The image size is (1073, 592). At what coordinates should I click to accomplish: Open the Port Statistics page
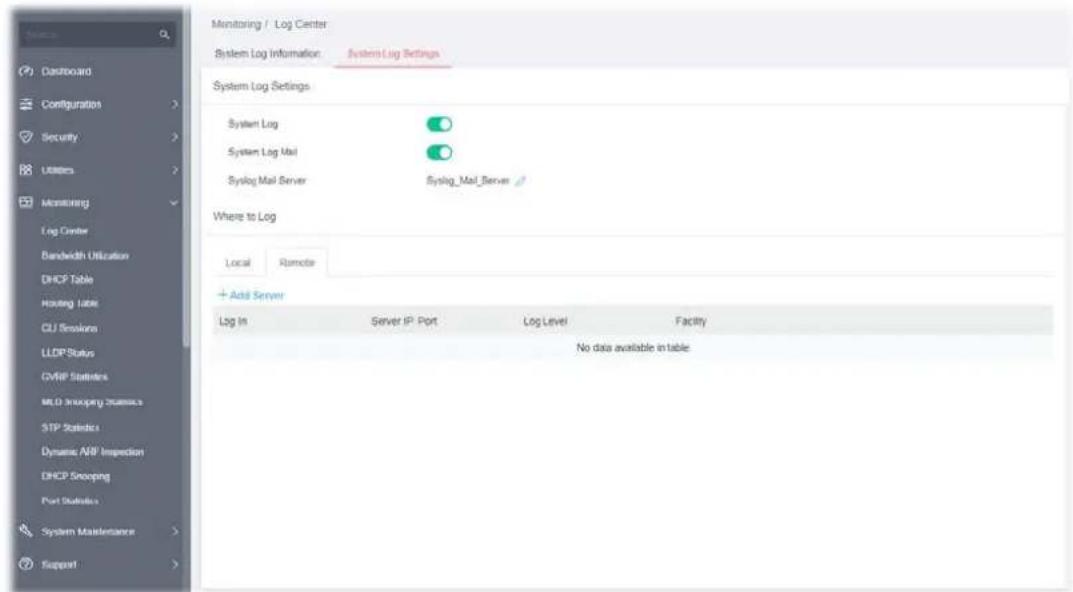(70, 501)
